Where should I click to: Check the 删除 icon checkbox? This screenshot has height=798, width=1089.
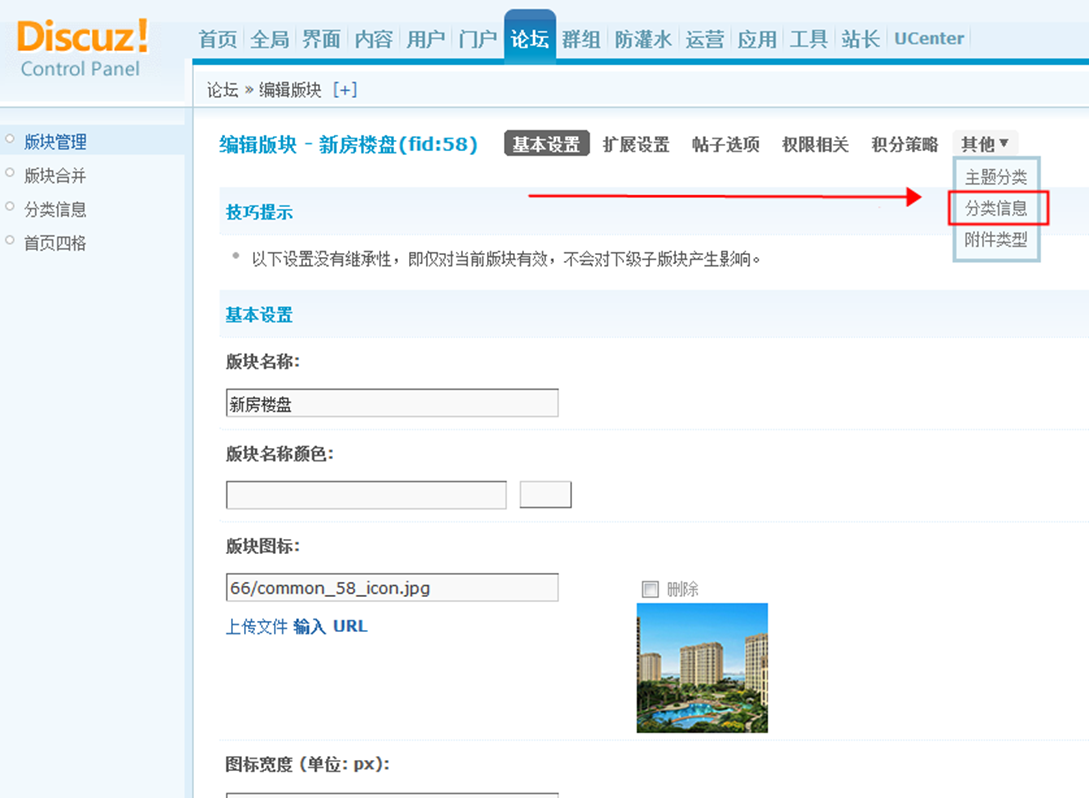650,590
